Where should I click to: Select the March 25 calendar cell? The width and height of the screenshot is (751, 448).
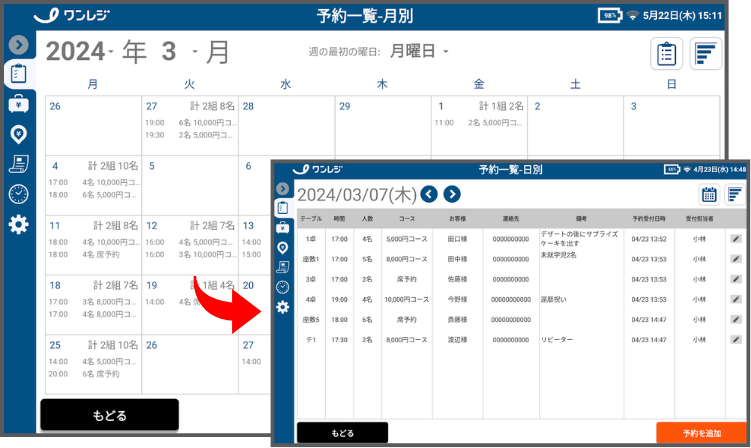tap(93, 364)
